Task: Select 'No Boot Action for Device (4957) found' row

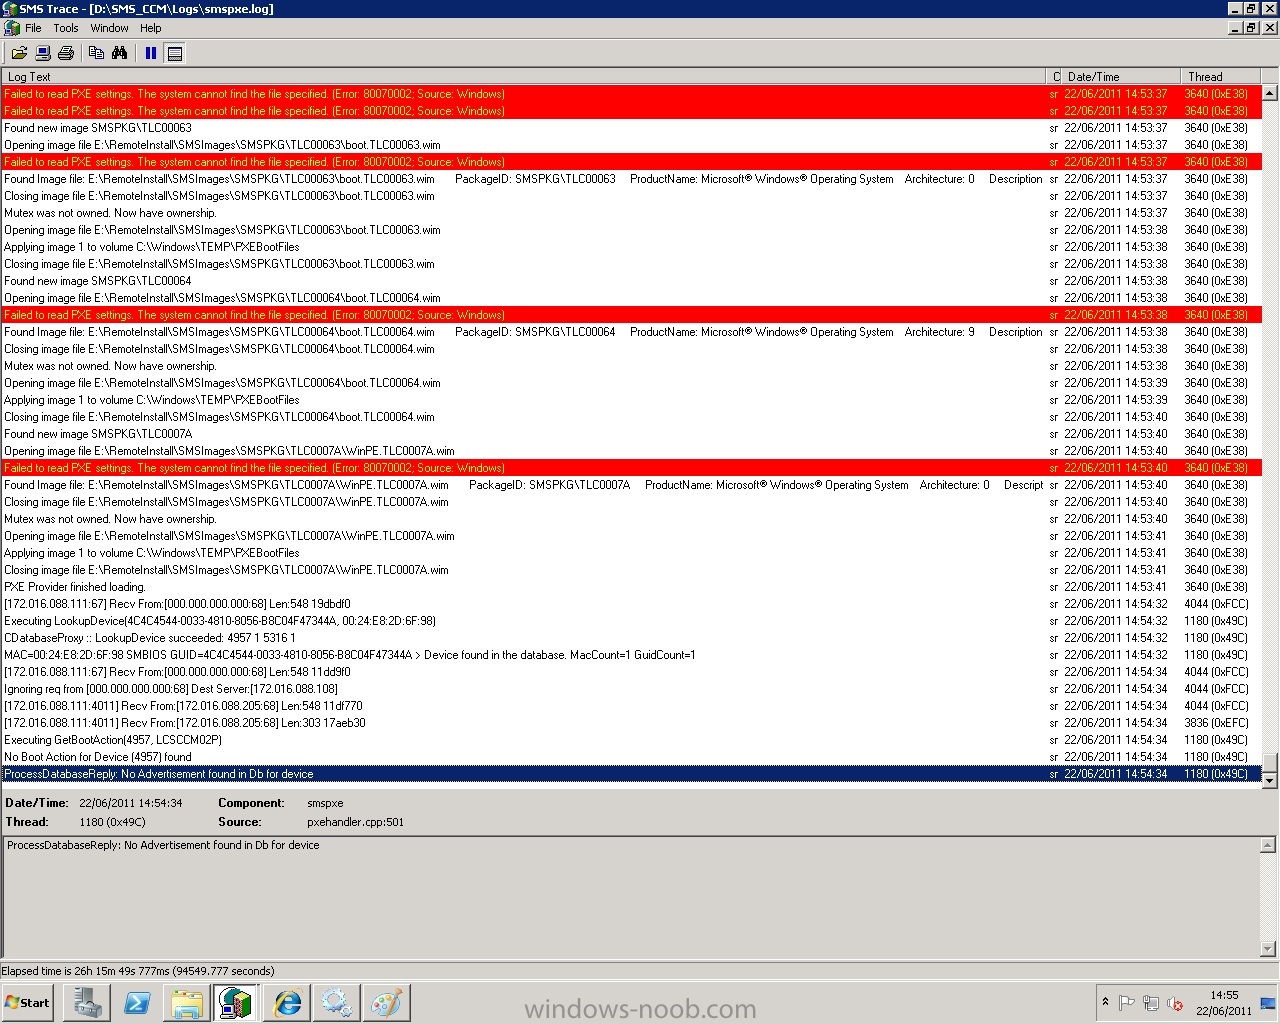Action: (x=632, y=757)
